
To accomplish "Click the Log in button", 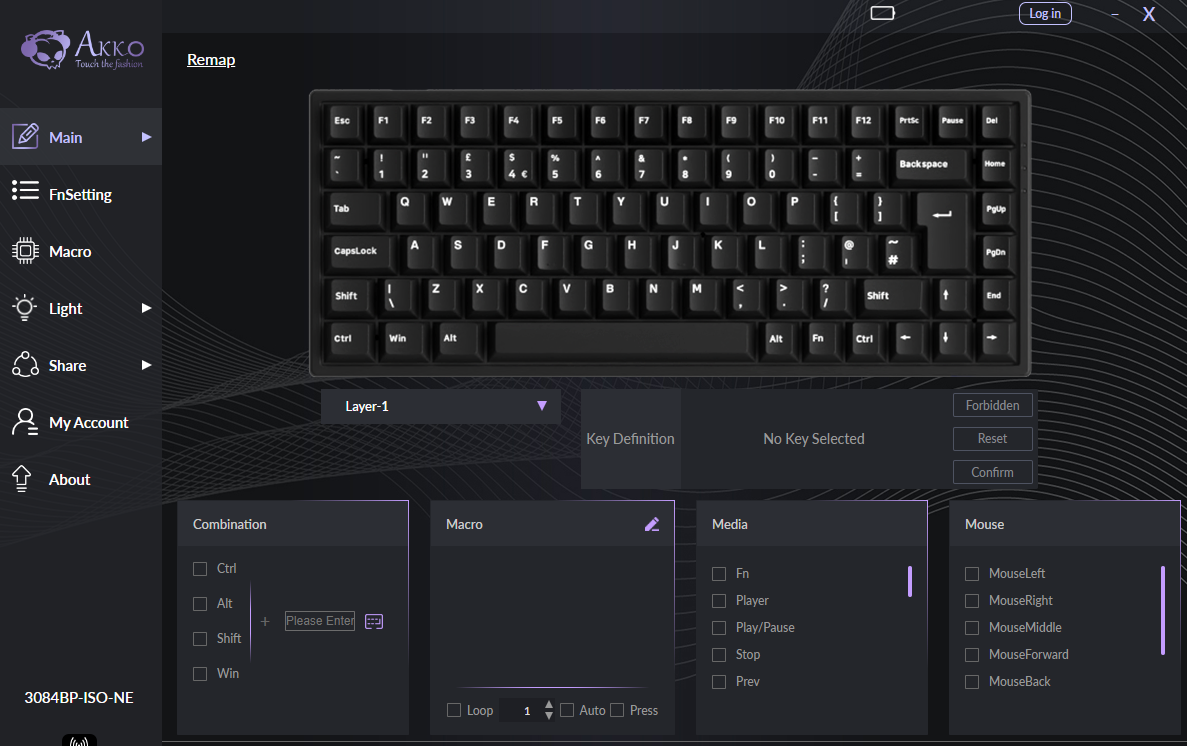I will [1045, 14].
